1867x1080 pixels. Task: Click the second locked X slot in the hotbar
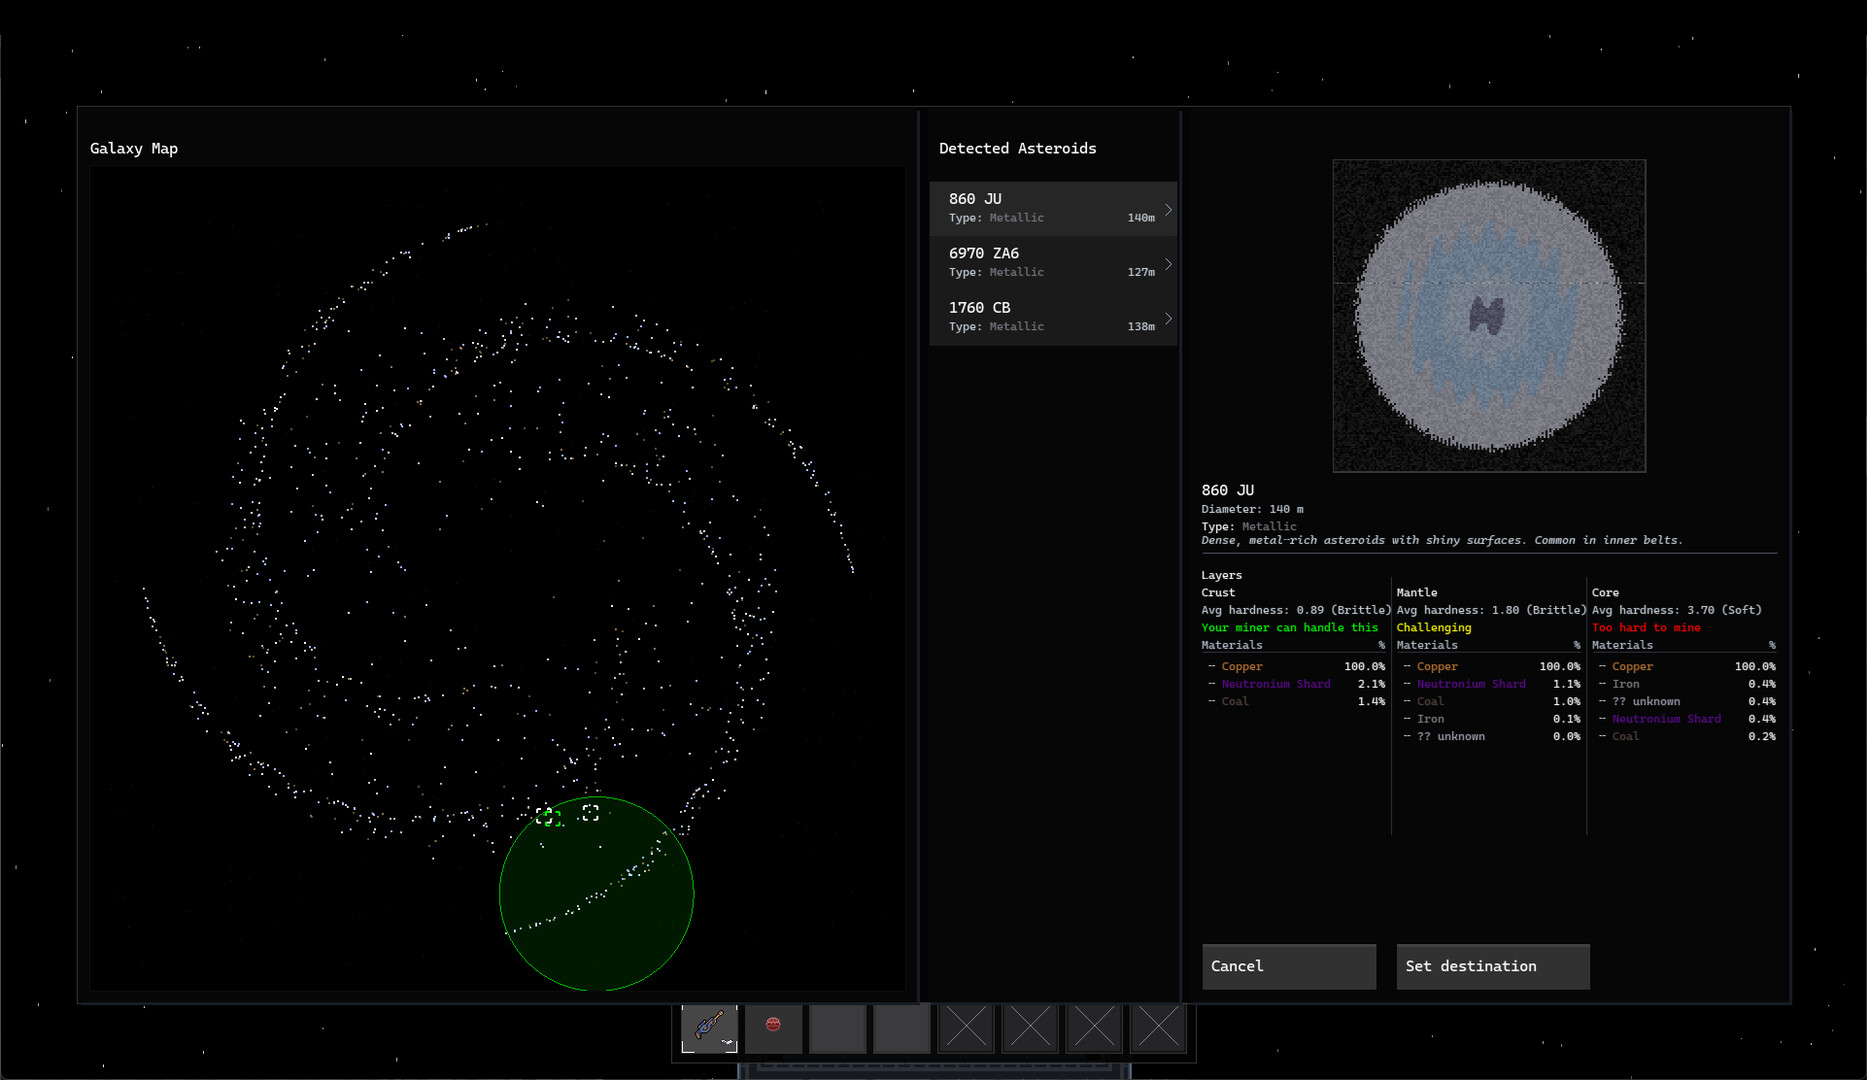click(x=1029, y=1028)
